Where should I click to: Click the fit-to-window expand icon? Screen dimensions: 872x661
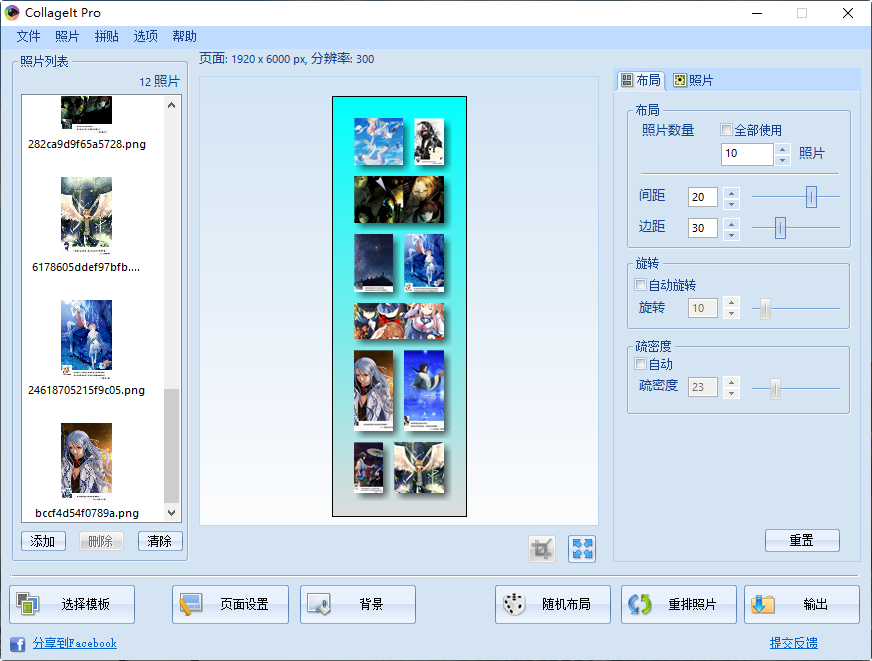[x=582, y=549]
